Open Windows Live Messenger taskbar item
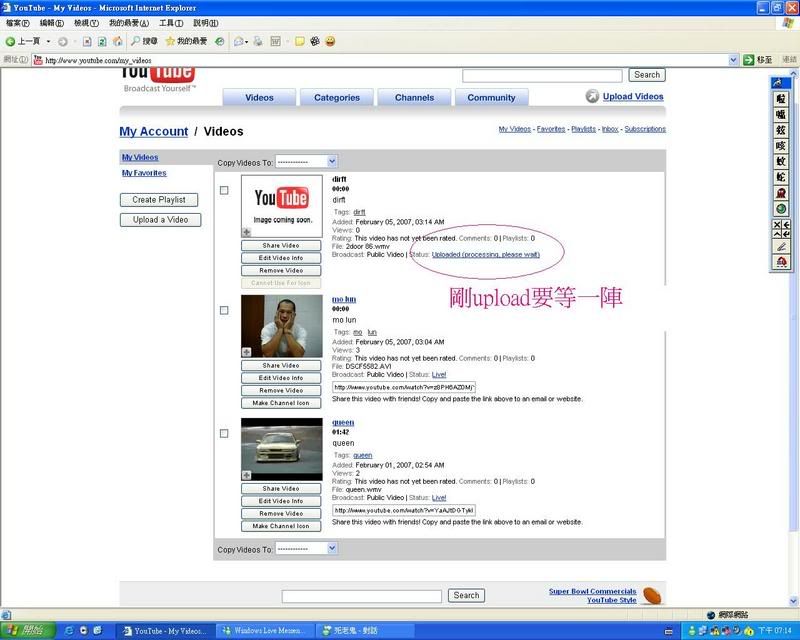The height and width of the screenshot is (640, 800). point(264,631)
